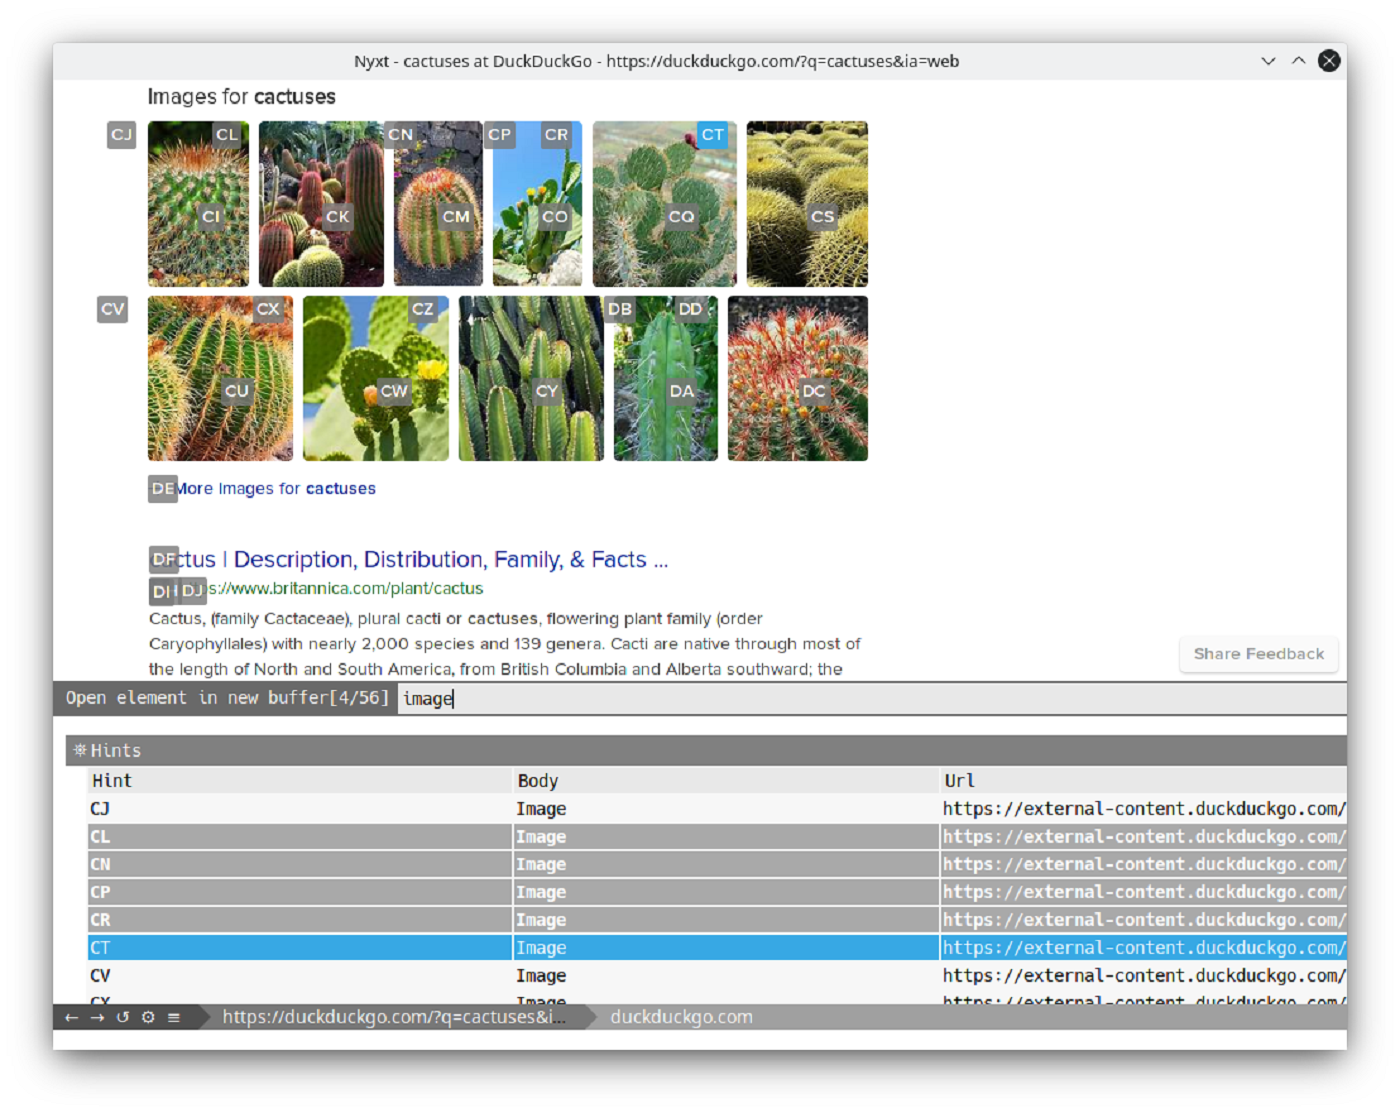Click the prompt input containing image text
1400x1113 pixels.
tap(430, 698)
